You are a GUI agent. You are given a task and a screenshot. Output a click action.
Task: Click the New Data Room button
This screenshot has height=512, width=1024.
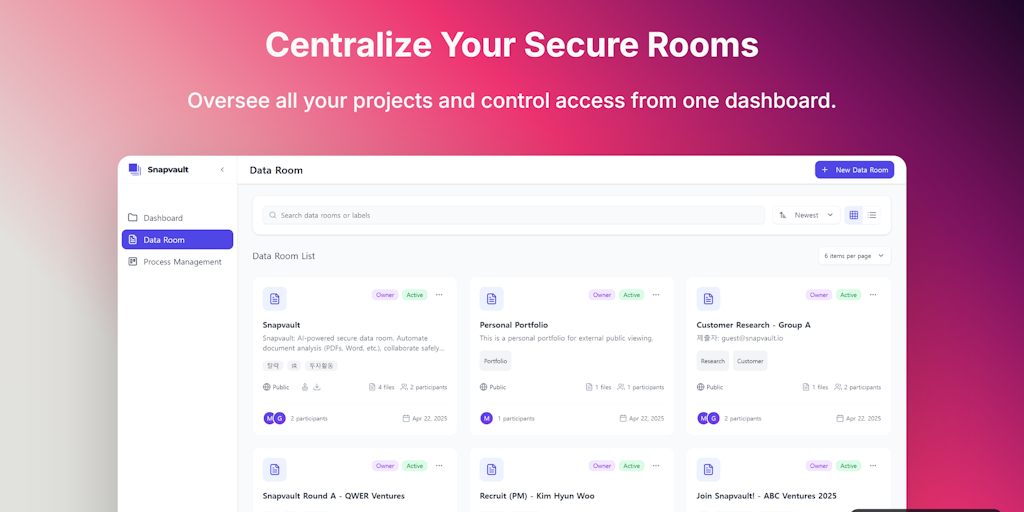(x=854, y=170)
